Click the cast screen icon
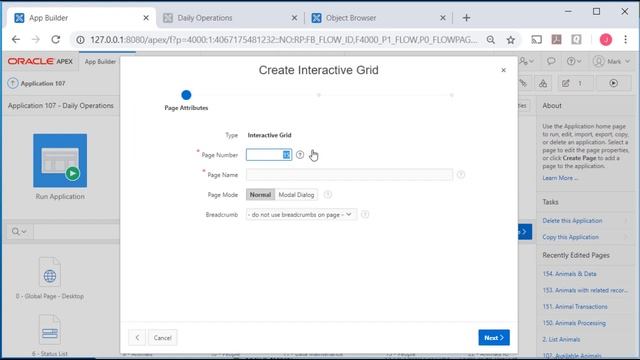Screen dimensions: 640x360 536,40
